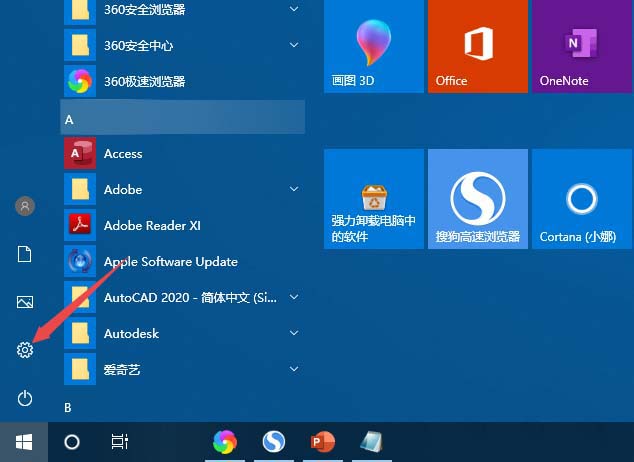Expand the 爱奇艺 folder chevron
Screen dimensions: 634x462
click(294, 369)
